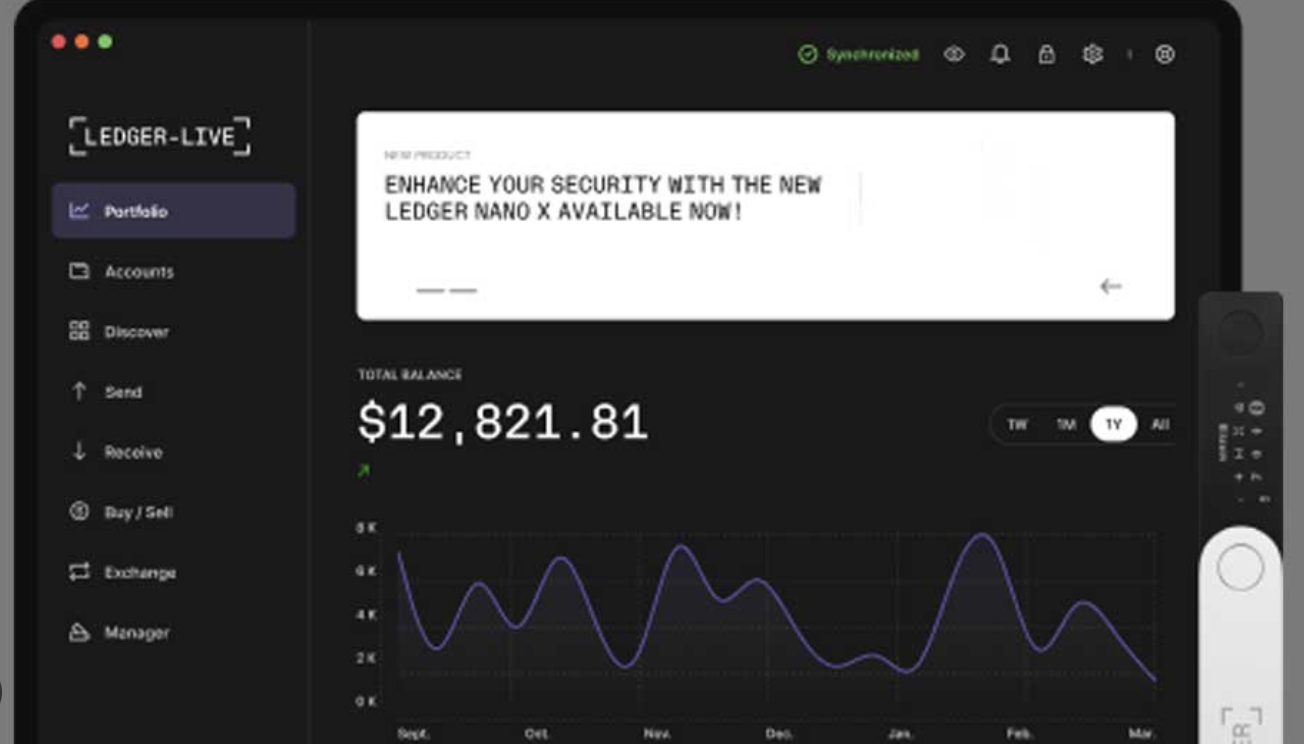1304x744 pixels.
Task: Click the second banner slide indicator dash
Action: [463, 291]
